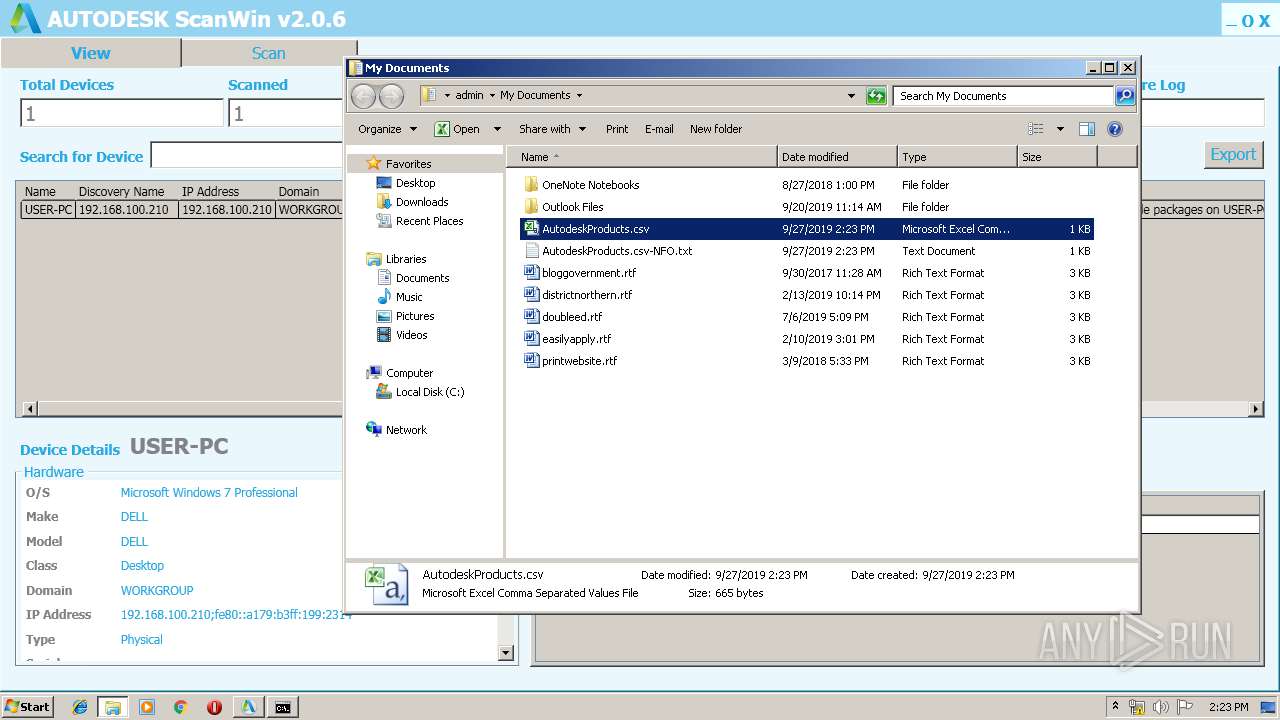The width and height of the screenshot is (1280, 720).
Task: Switch to the Autodesk ScanWin taskbar icon
Action: tap(248, 707)
